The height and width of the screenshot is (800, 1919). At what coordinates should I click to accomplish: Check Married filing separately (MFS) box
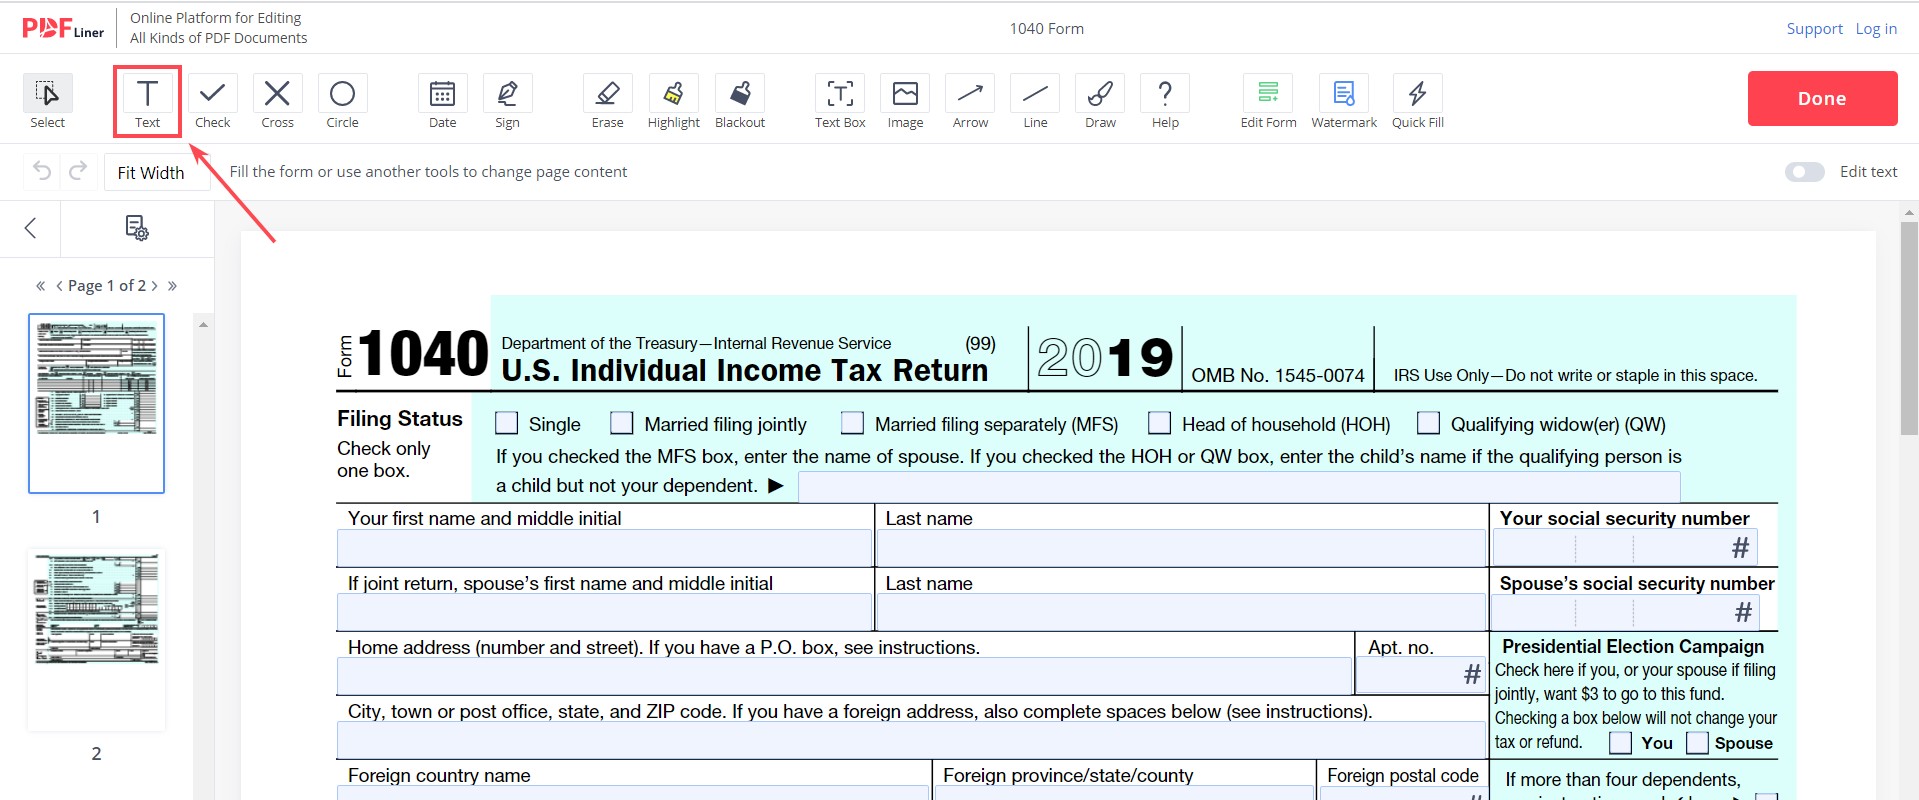852,423
